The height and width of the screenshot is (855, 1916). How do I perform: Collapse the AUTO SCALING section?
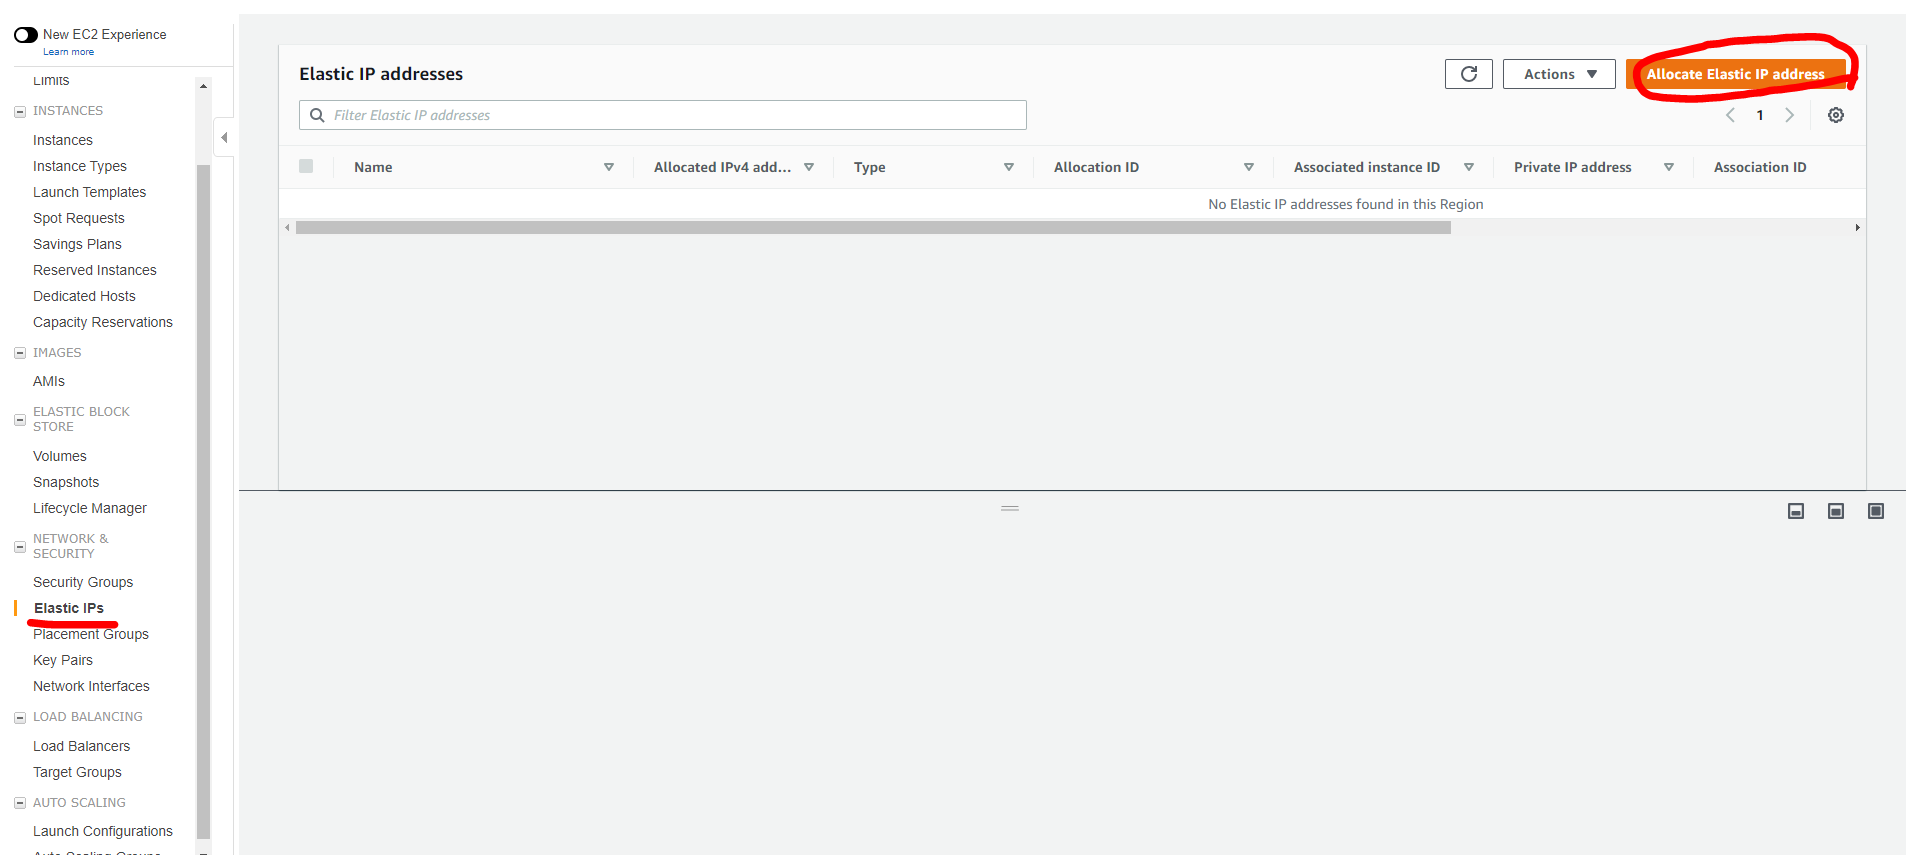[x=19, y=803]
